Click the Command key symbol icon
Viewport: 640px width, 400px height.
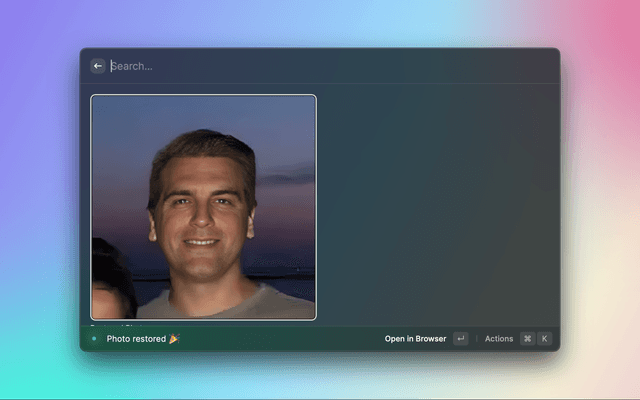coord(527,339)
